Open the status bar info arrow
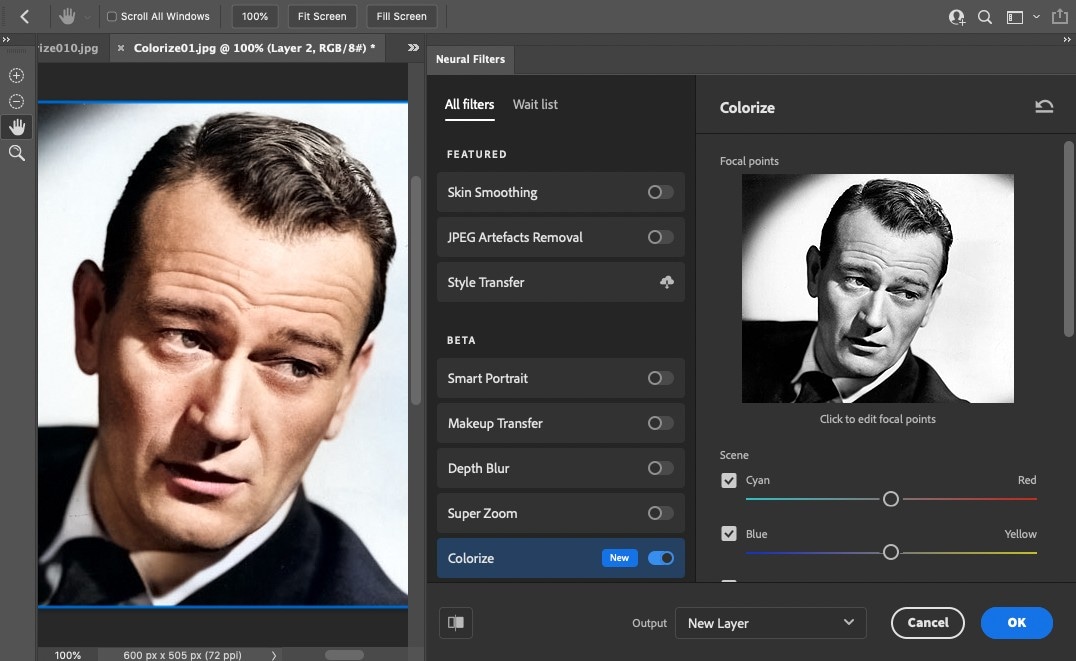Viewport: 1076px width, 661px height. pos(274,655)
